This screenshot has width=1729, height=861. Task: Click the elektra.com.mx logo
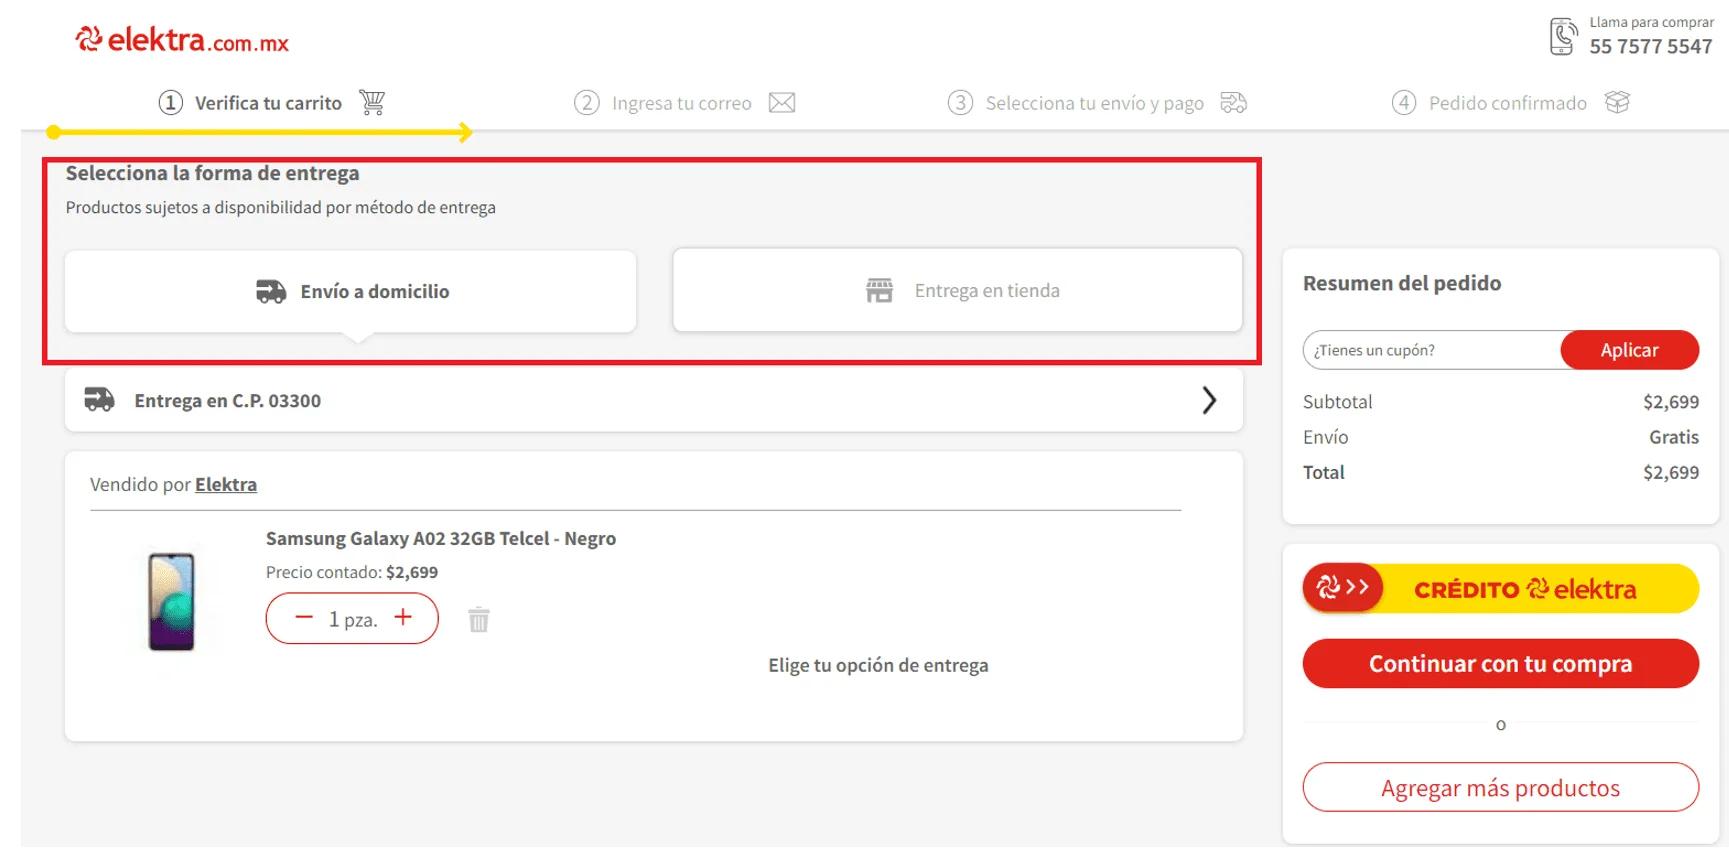point(182,40)
